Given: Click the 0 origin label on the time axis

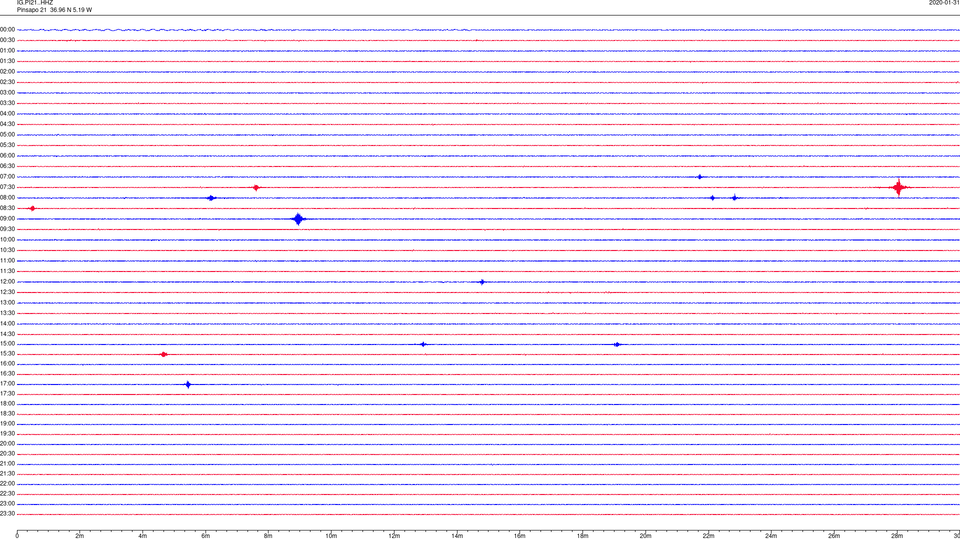Looking at the screenshot, I should click(17, 536).
